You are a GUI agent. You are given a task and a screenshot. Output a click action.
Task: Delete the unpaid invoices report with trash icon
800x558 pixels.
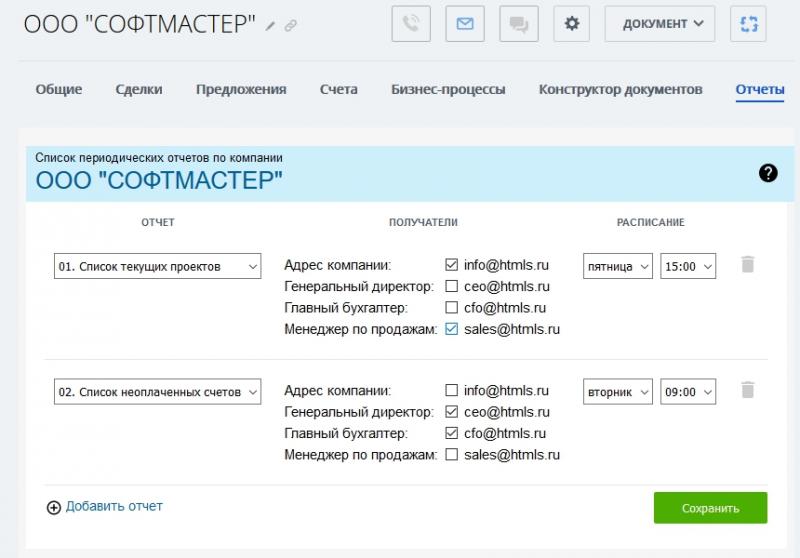[x=747, y=391]
